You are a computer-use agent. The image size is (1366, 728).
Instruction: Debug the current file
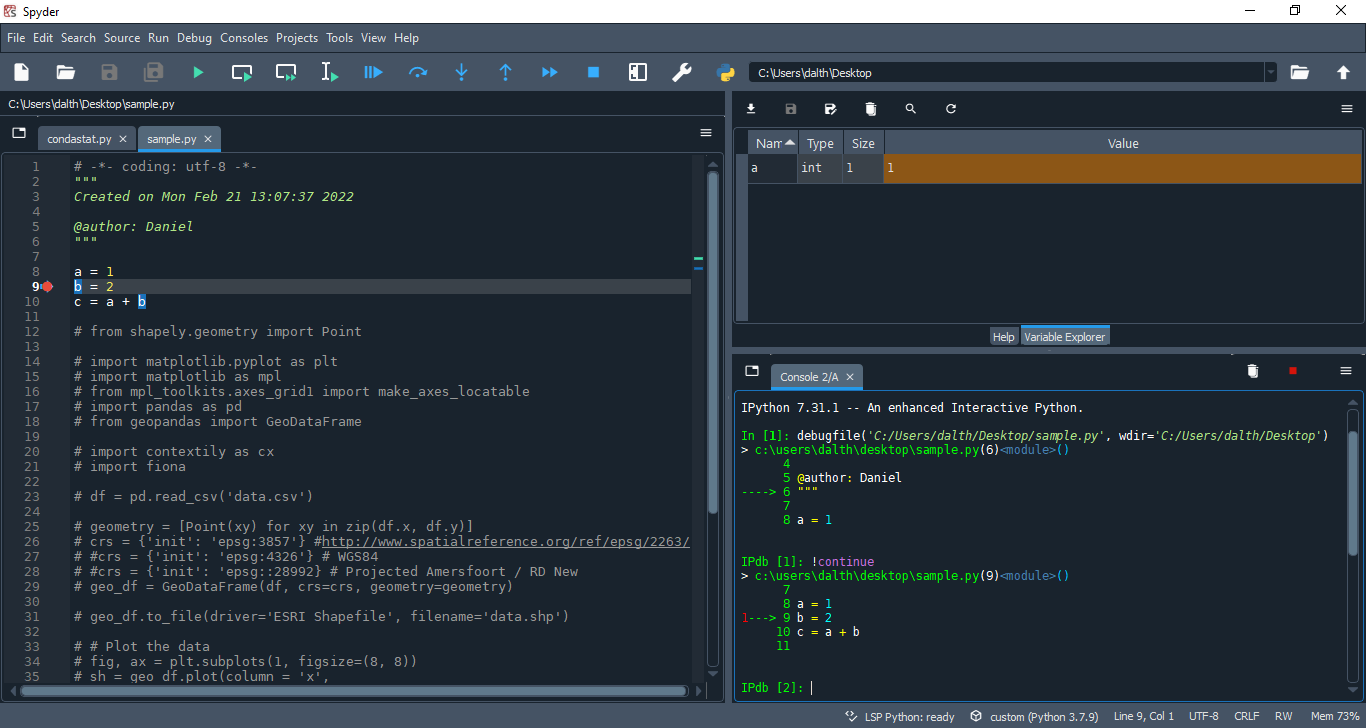tap(373, 72)
